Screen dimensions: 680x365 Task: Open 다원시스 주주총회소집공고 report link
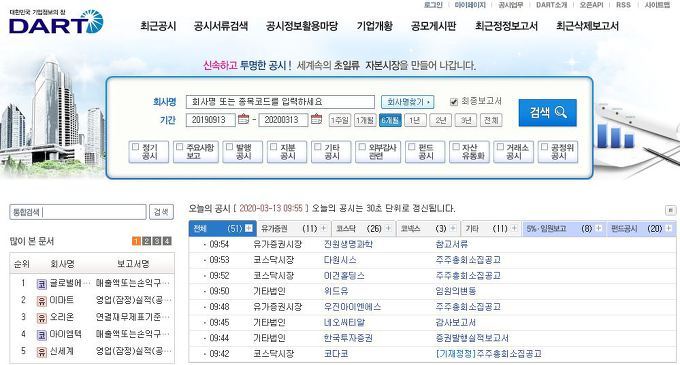pyautogui.click(x=468, y=260)
